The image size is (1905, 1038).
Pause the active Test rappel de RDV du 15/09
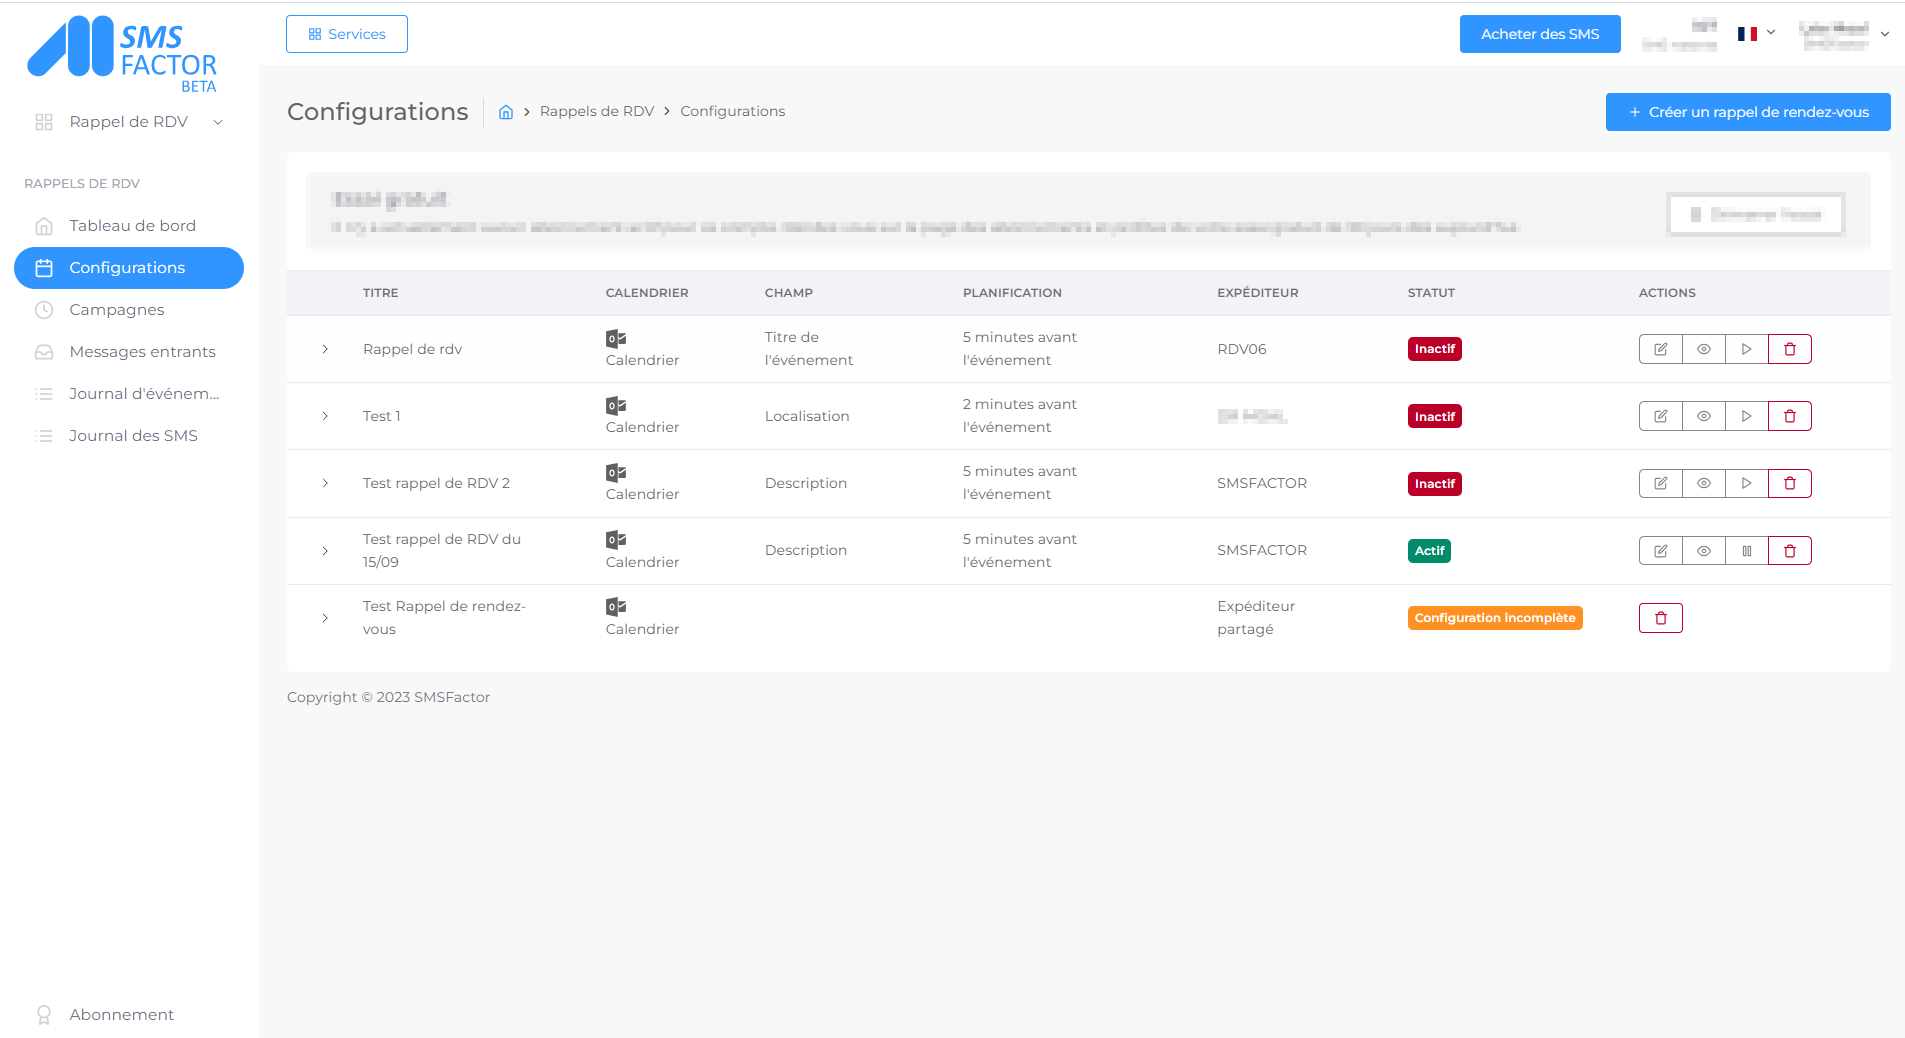click(1746, 551)
